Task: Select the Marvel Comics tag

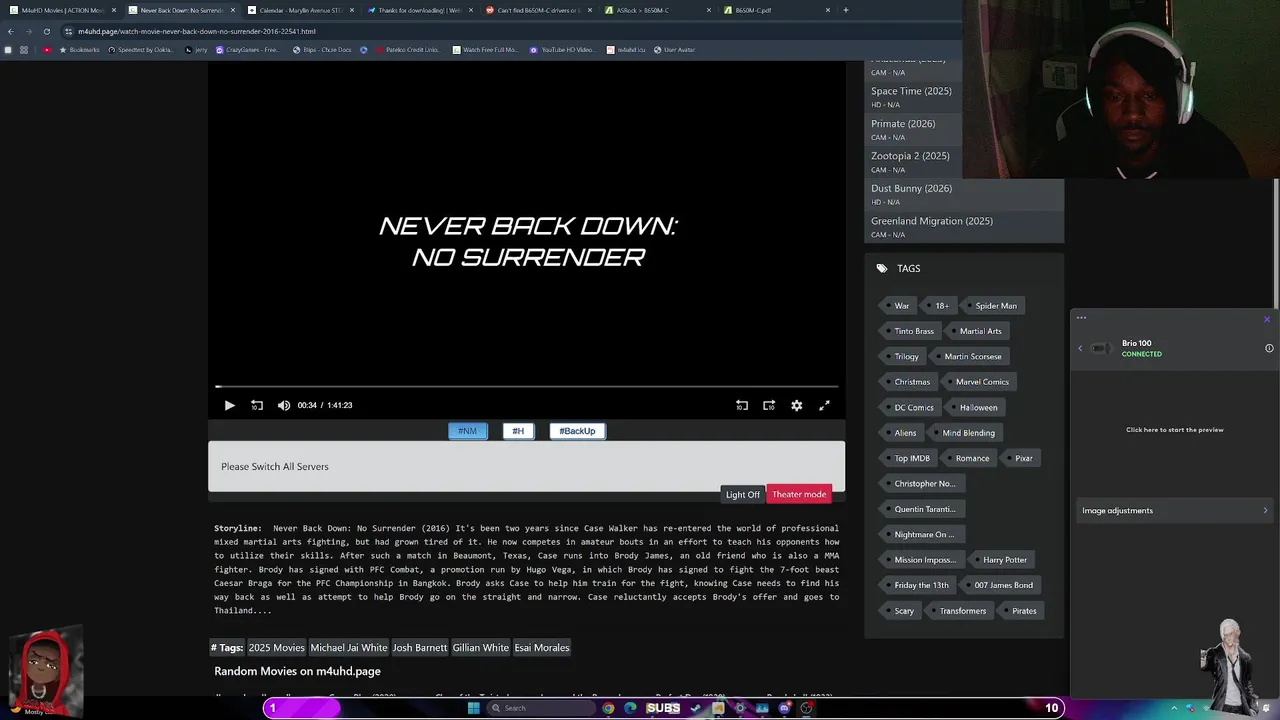Action: 981,382
